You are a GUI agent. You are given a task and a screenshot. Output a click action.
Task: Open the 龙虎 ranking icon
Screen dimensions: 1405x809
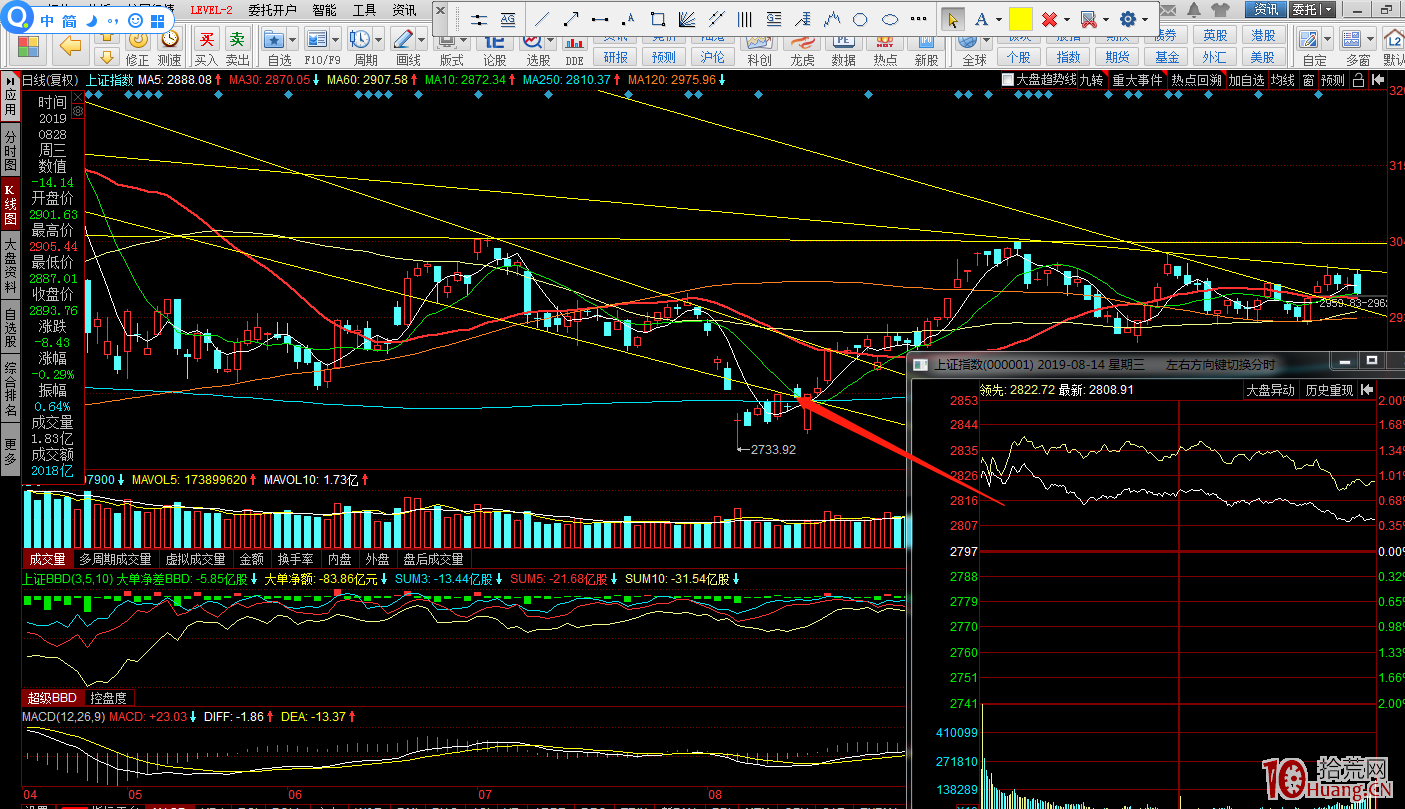[802, 46]
